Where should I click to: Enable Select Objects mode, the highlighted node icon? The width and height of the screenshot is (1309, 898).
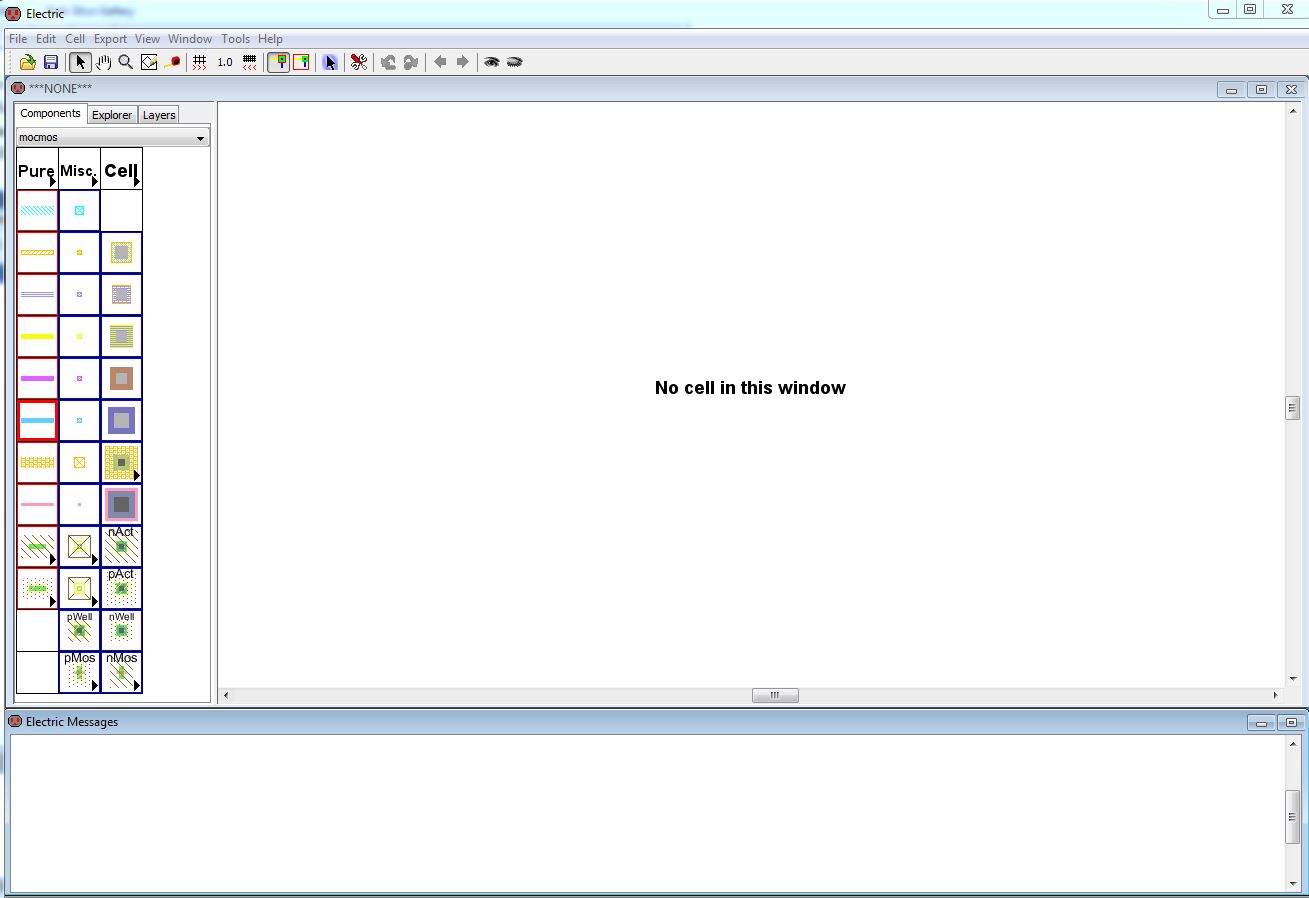279,62
